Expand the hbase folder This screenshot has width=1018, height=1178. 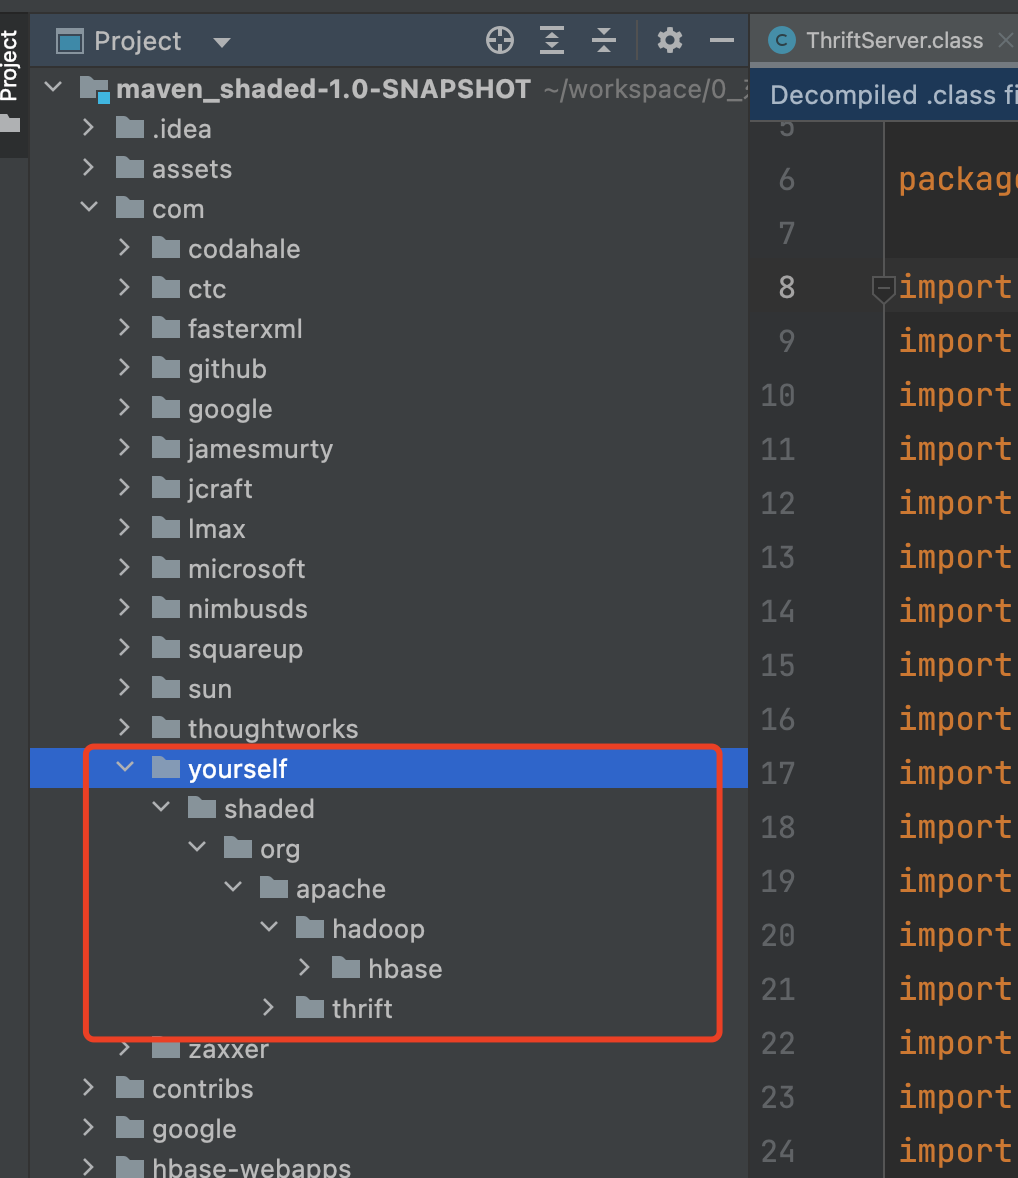[x=304, y=967]
